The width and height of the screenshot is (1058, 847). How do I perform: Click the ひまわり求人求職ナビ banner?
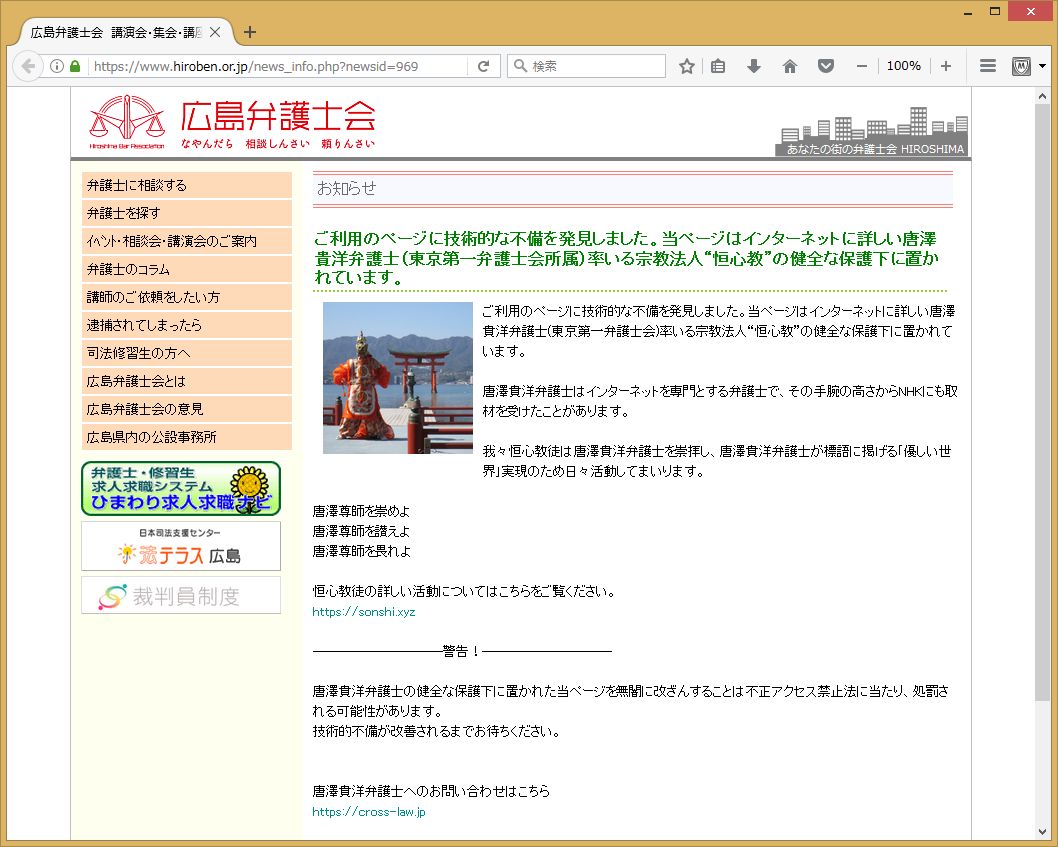(181, 489)
